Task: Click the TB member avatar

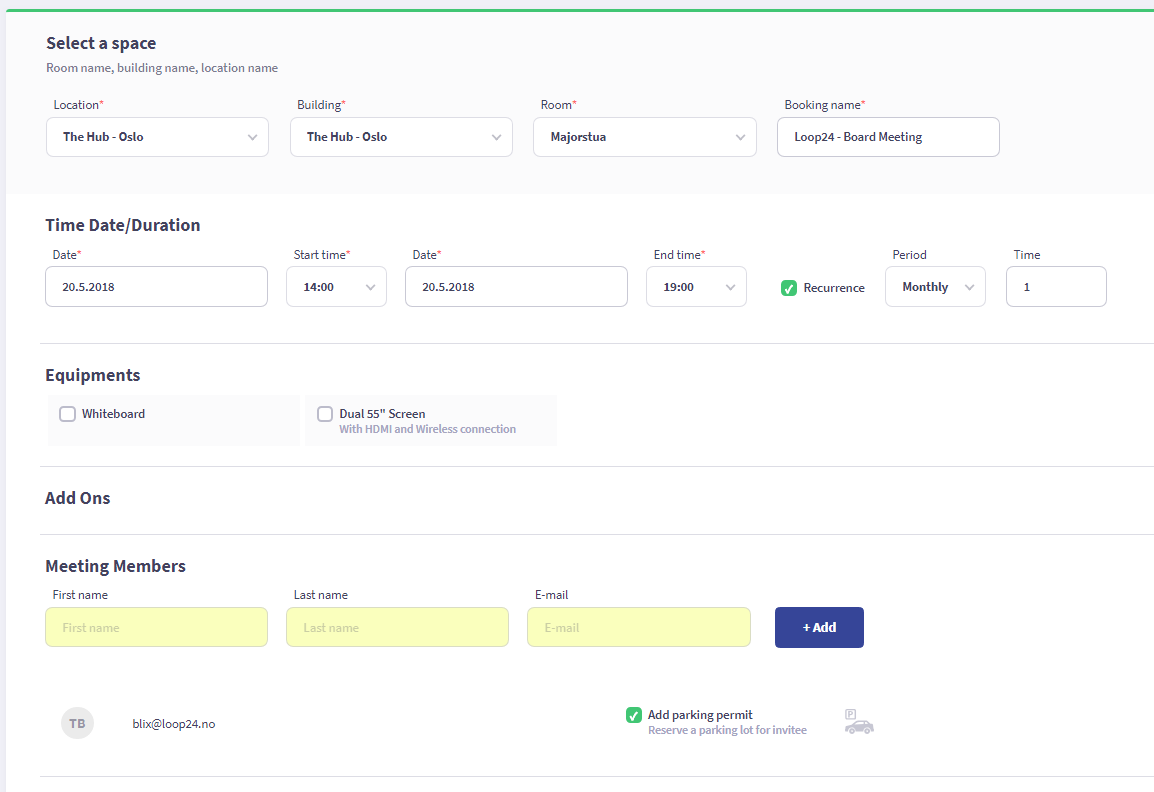Action: coord(77,723)
